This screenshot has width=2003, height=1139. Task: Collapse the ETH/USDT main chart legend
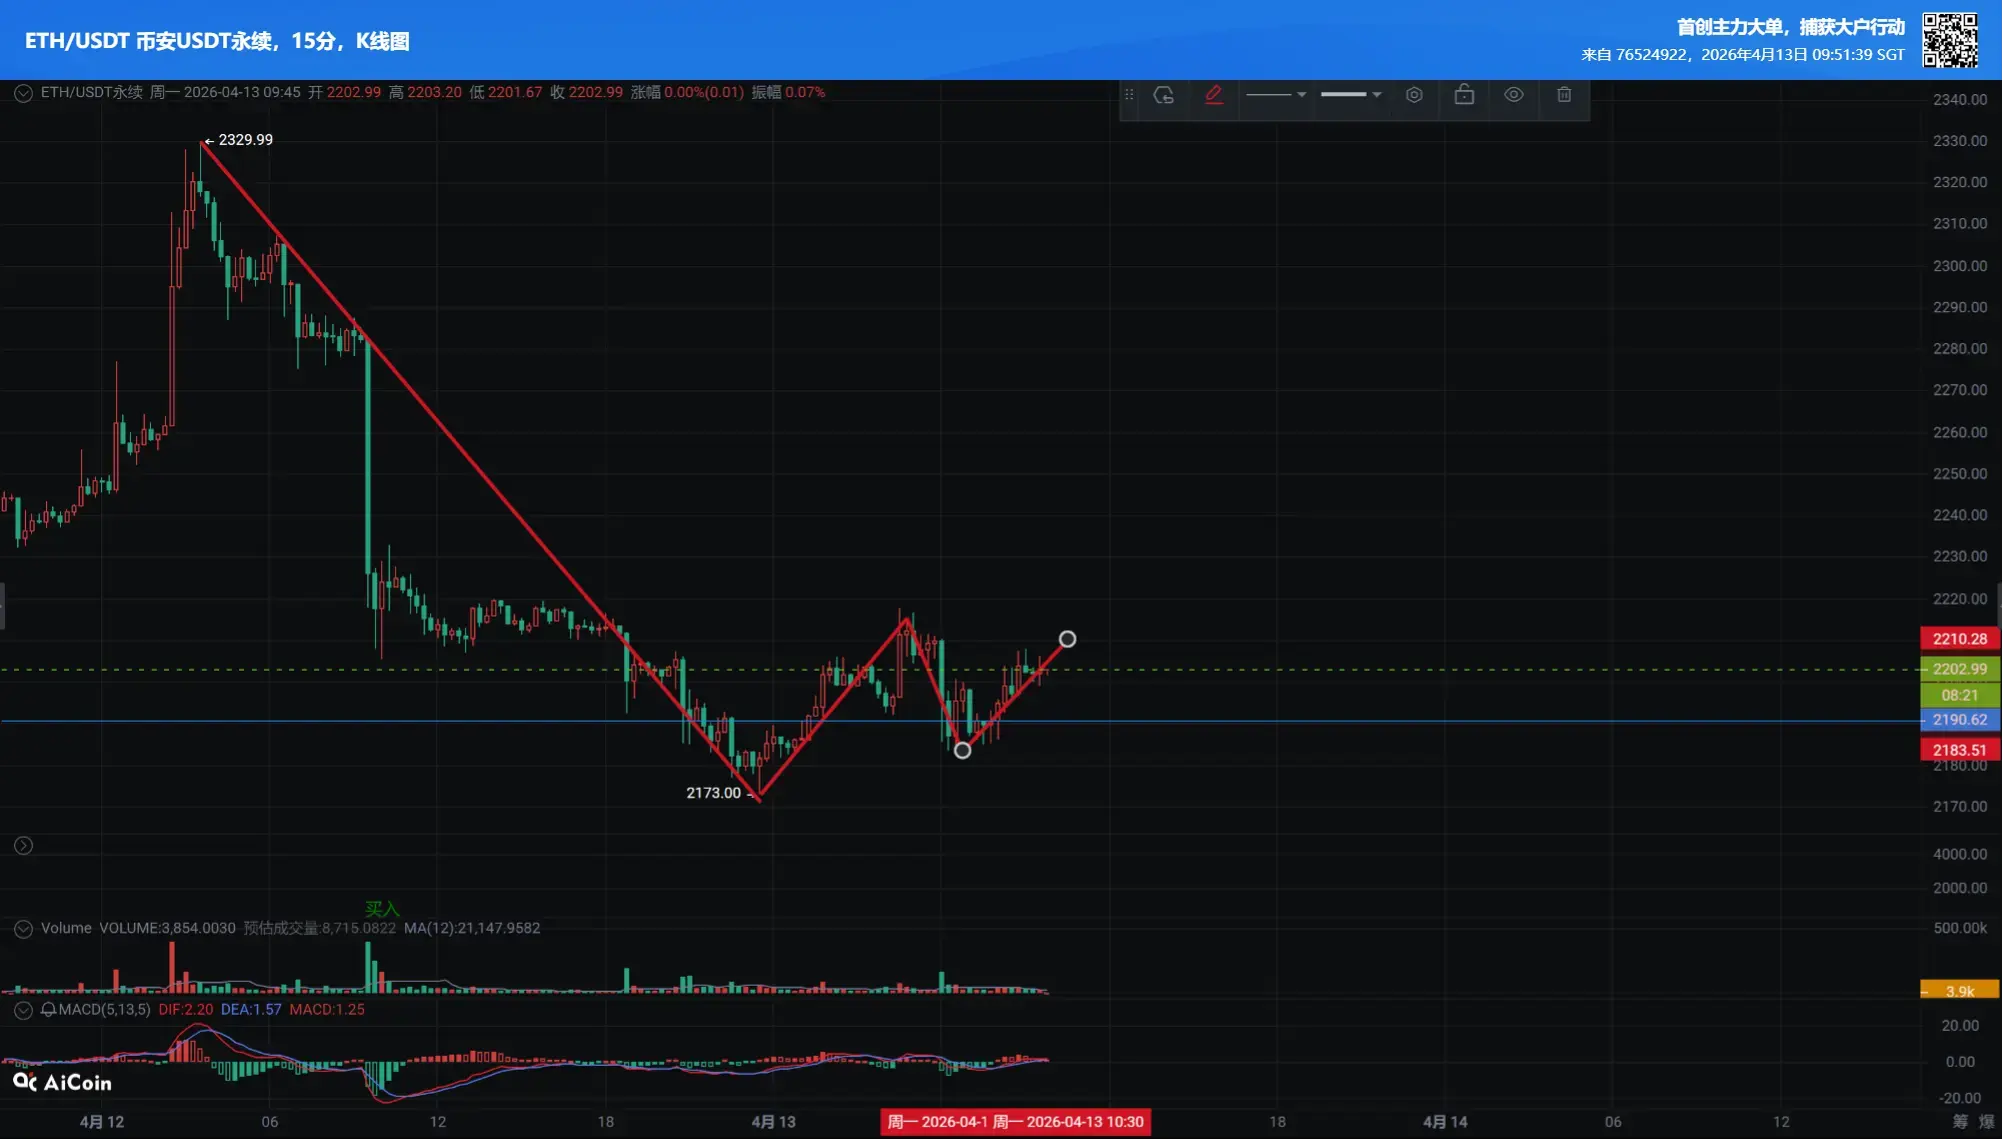point(23,93)
